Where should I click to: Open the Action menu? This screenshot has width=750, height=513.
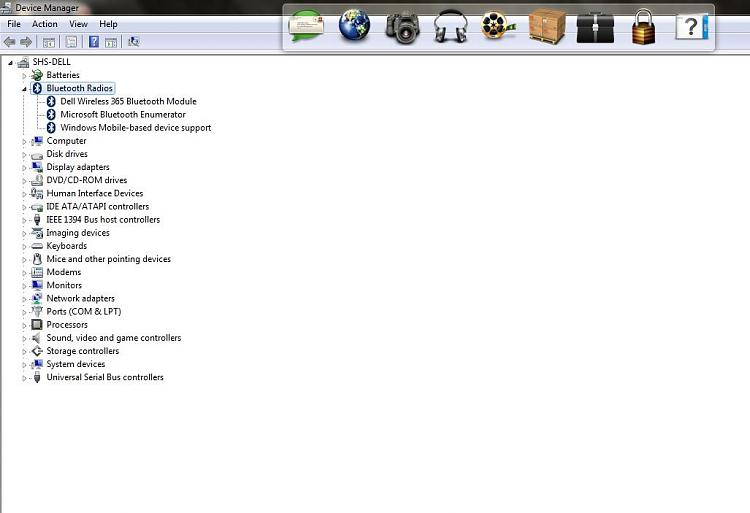tap(44, 24)
